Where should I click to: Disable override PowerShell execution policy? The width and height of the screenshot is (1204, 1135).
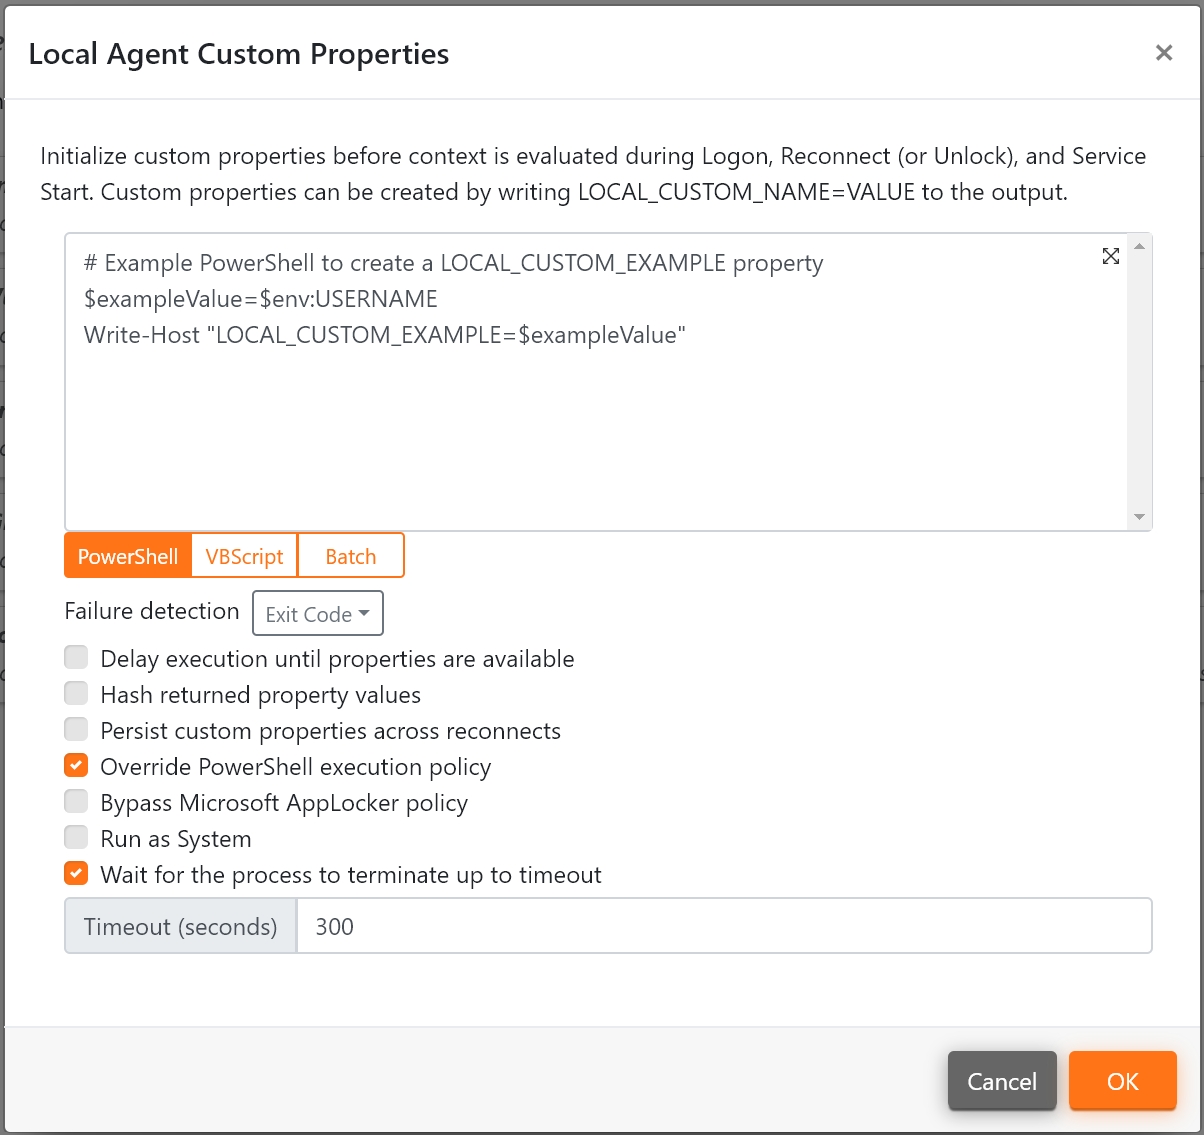pos(76,765)
